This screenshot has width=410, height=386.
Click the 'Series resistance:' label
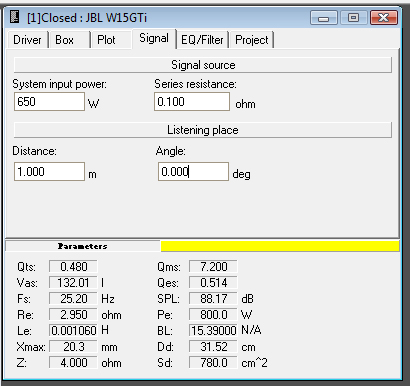point(195,84)
